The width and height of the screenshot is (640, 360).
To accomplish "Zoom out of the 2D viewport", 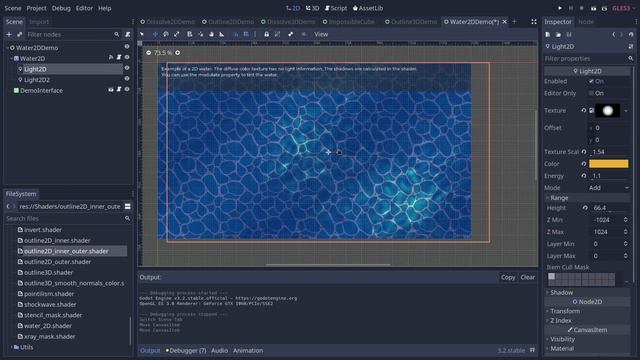I will 149,53.
